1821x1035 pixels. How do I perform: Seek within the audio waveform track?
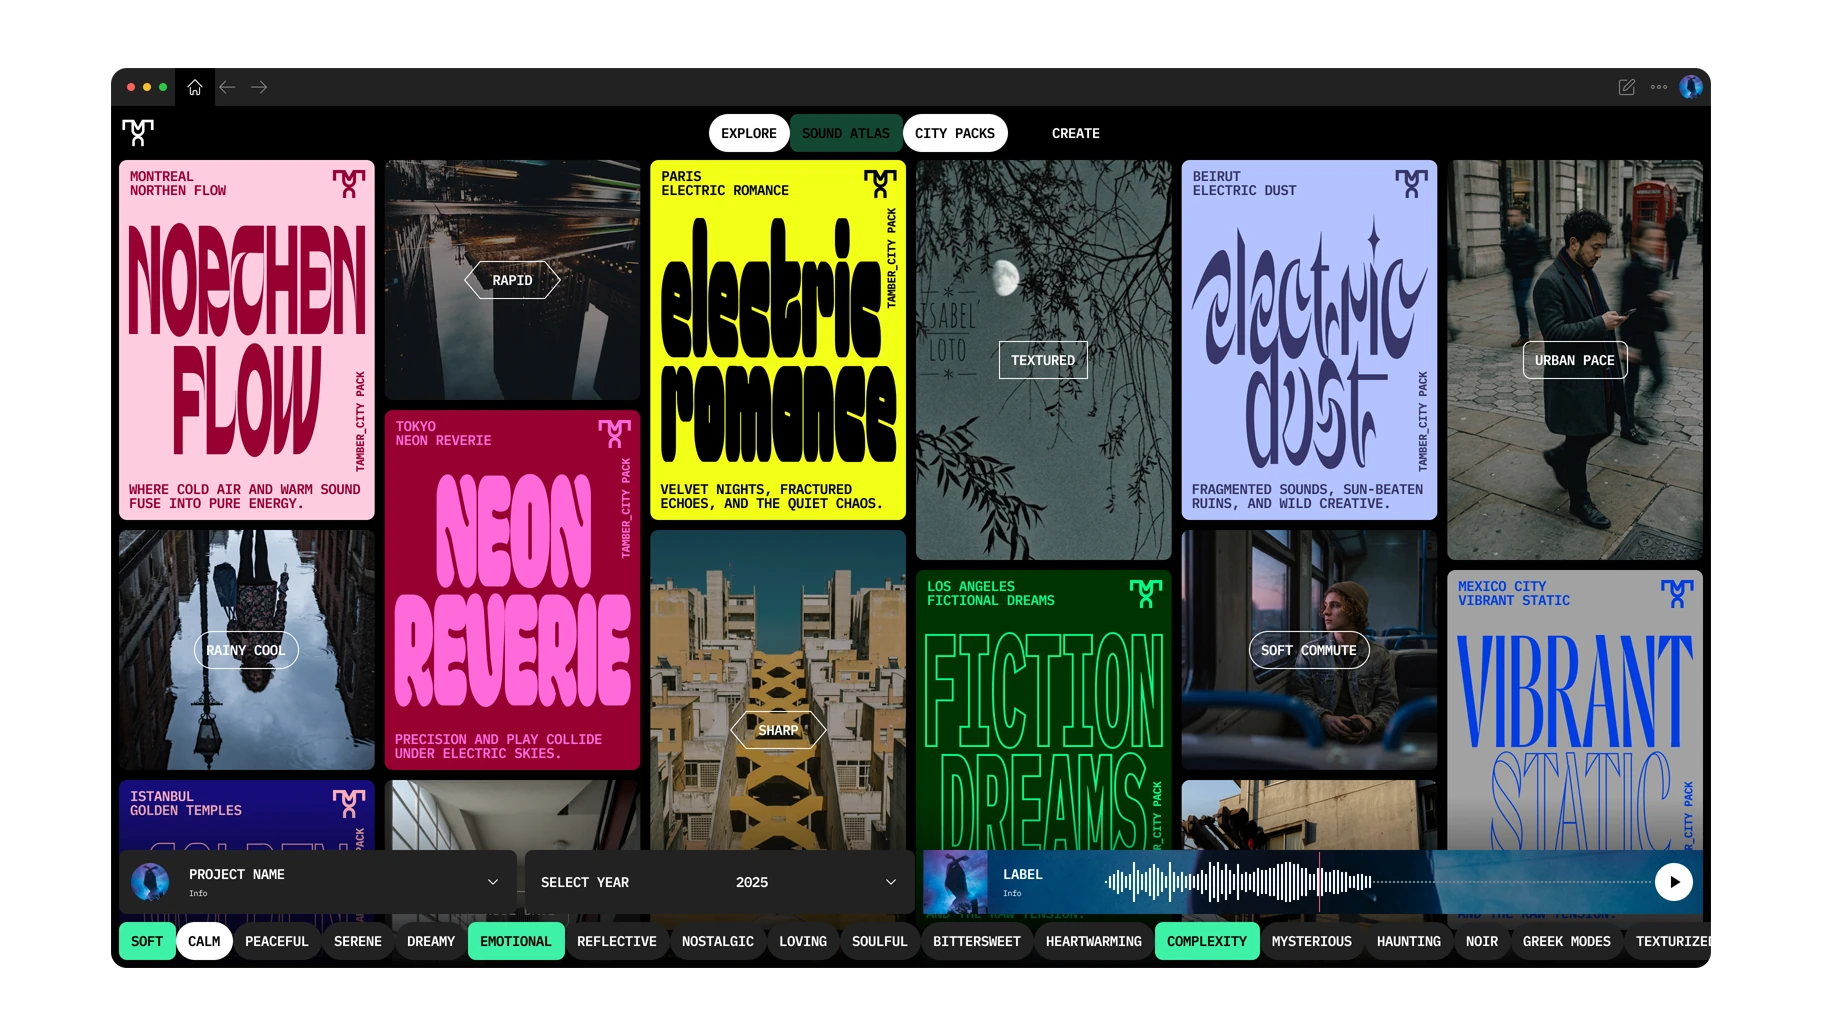1378,882
